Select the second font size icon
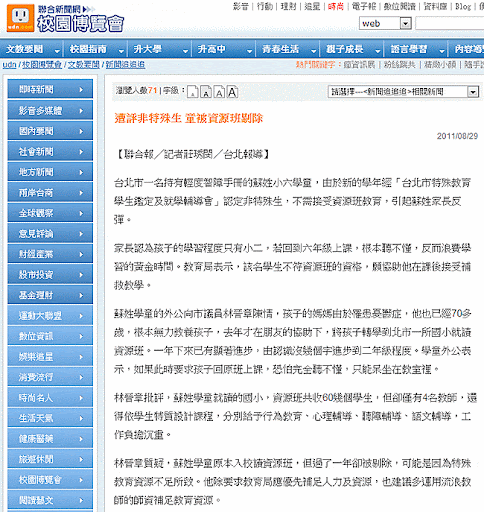Viewport: 484px width, 512px height. pyautogui.click(x=206, y=92)
